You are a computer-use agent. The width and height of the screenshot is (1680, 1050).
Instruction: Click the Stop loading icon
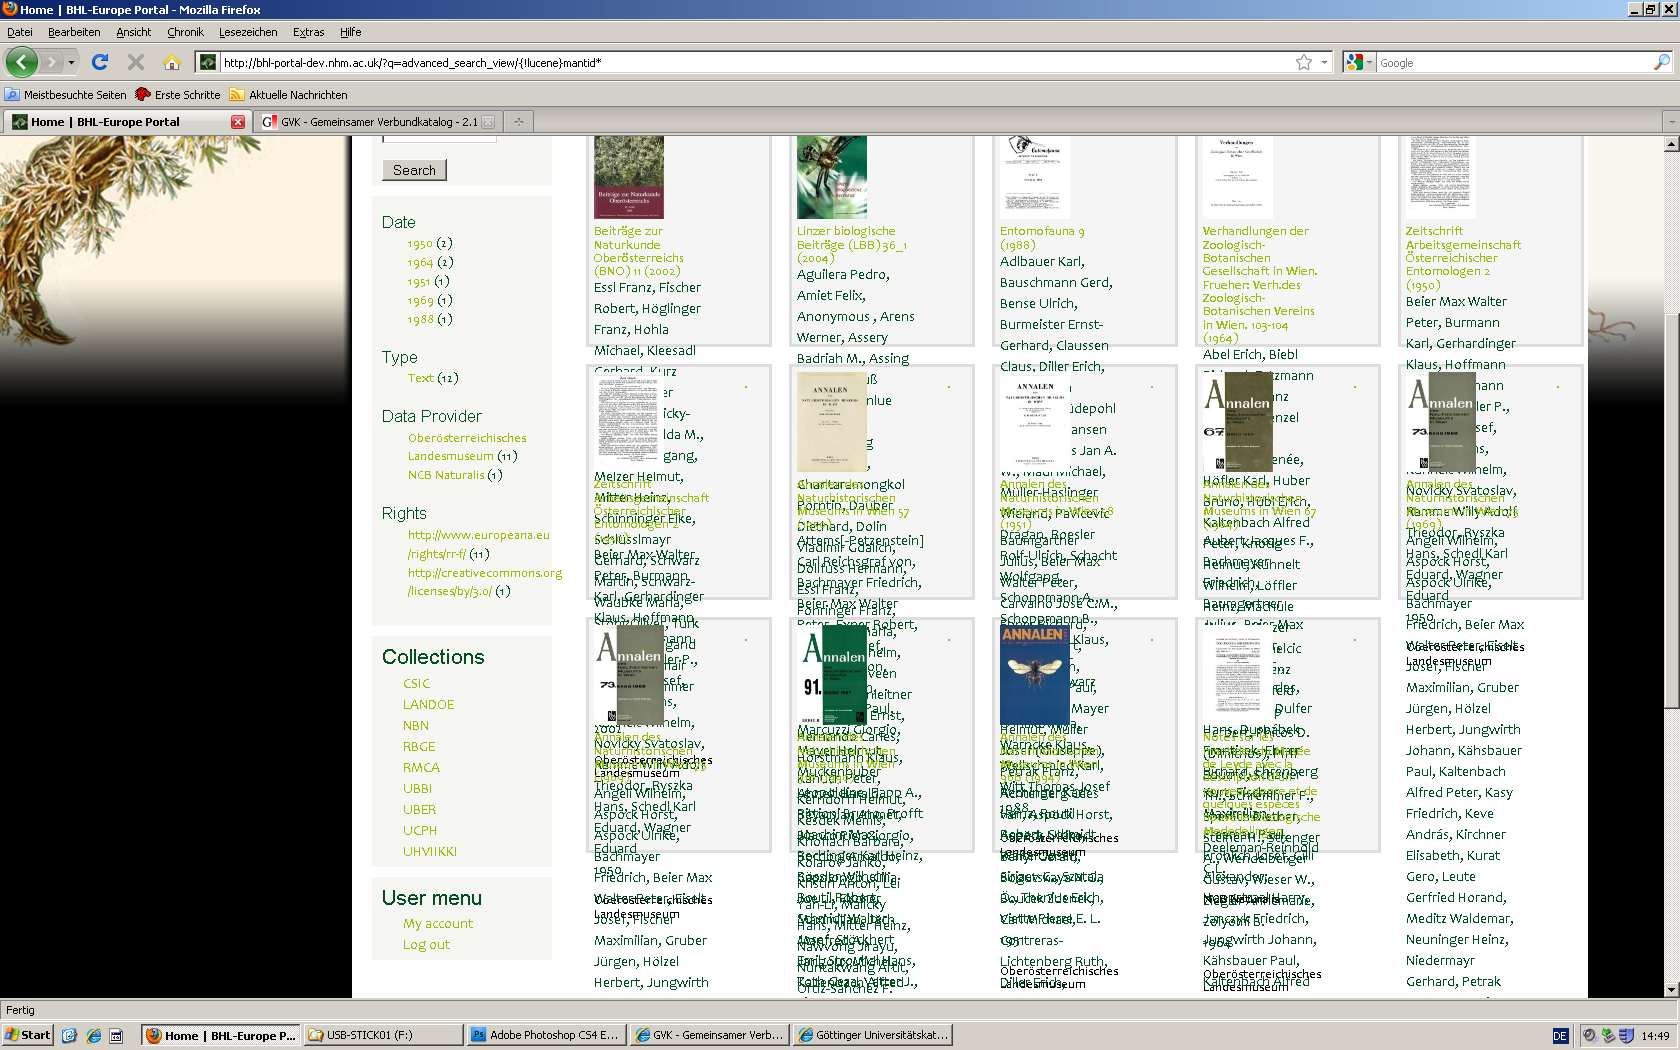point(136,62)
